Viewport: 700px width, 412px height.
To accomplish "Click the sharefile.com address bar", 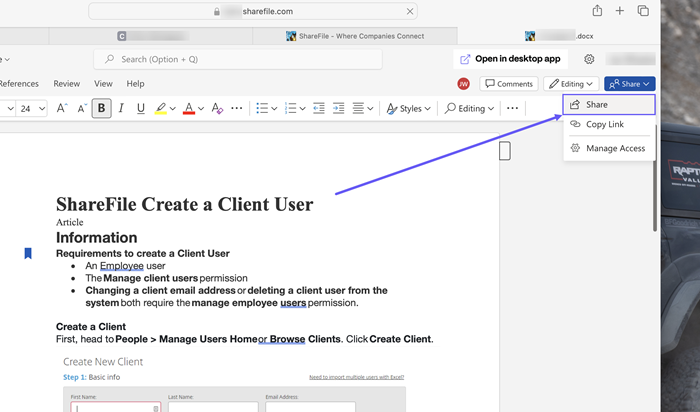I will pos(253,12).
